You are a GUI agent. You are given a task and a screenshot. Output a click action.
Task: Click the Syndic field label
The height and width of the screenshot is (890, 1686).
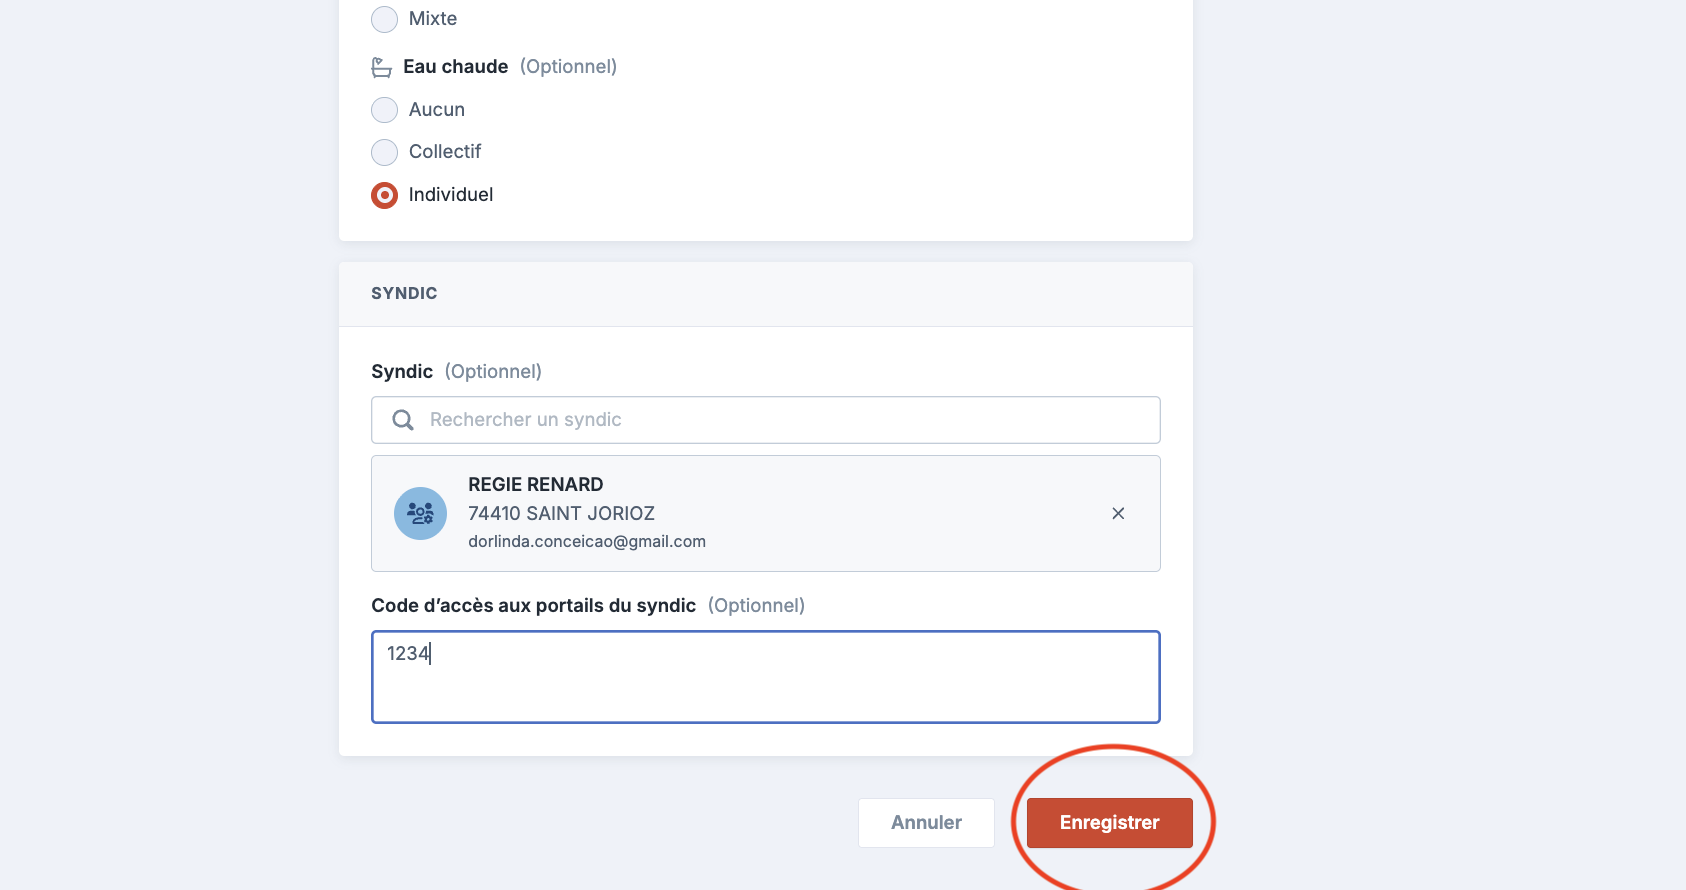[402, 372]
